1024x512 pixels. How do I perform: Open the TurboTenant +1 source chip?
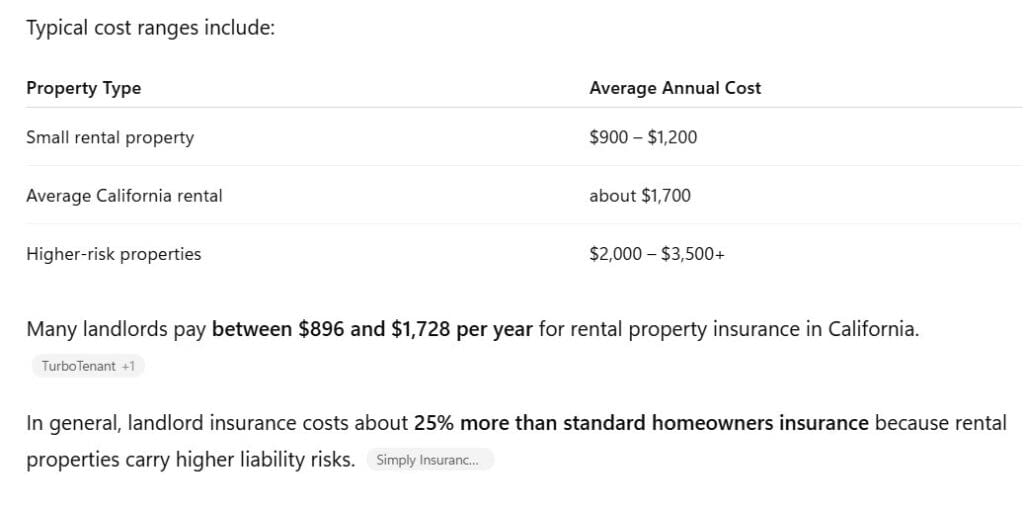[x=88, y=366]
